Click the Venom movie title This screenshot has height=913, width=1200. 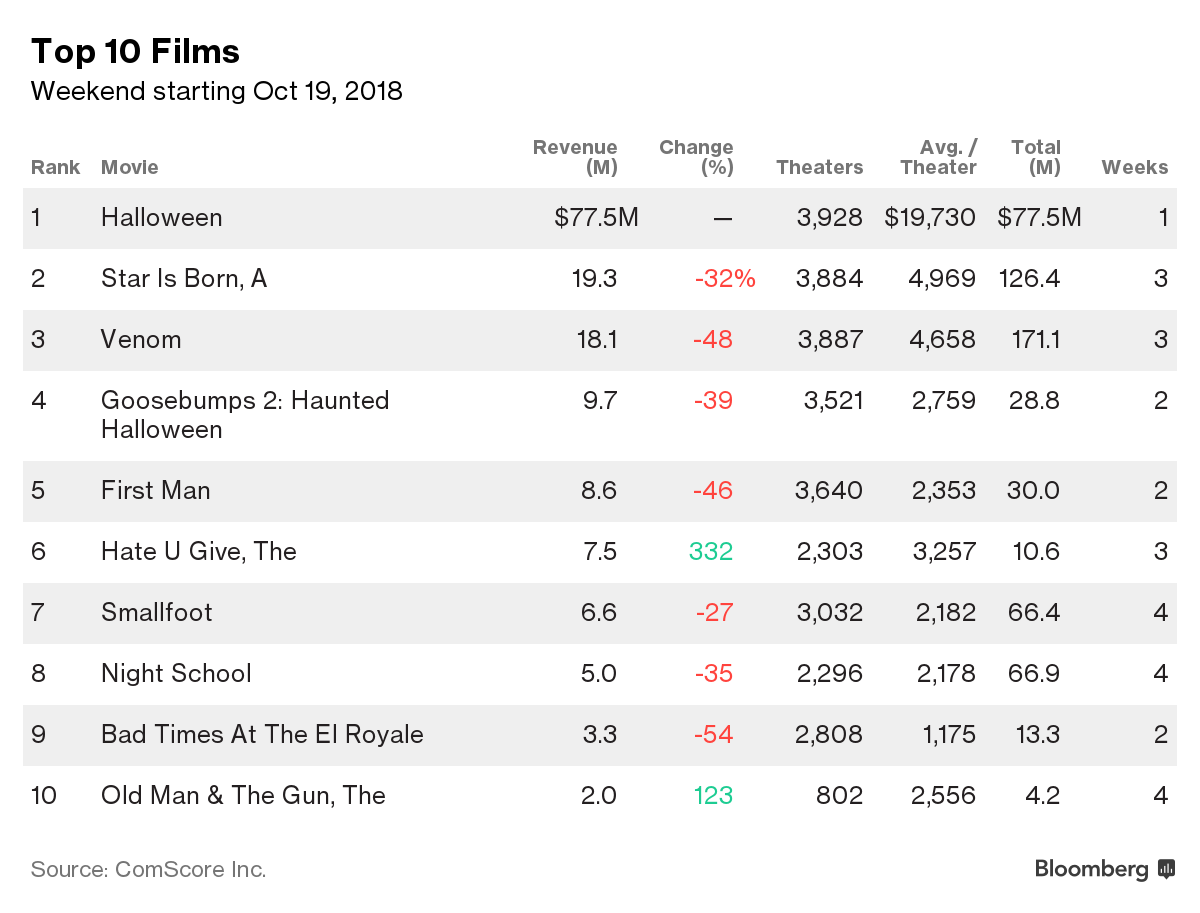(x=141, y=339)
